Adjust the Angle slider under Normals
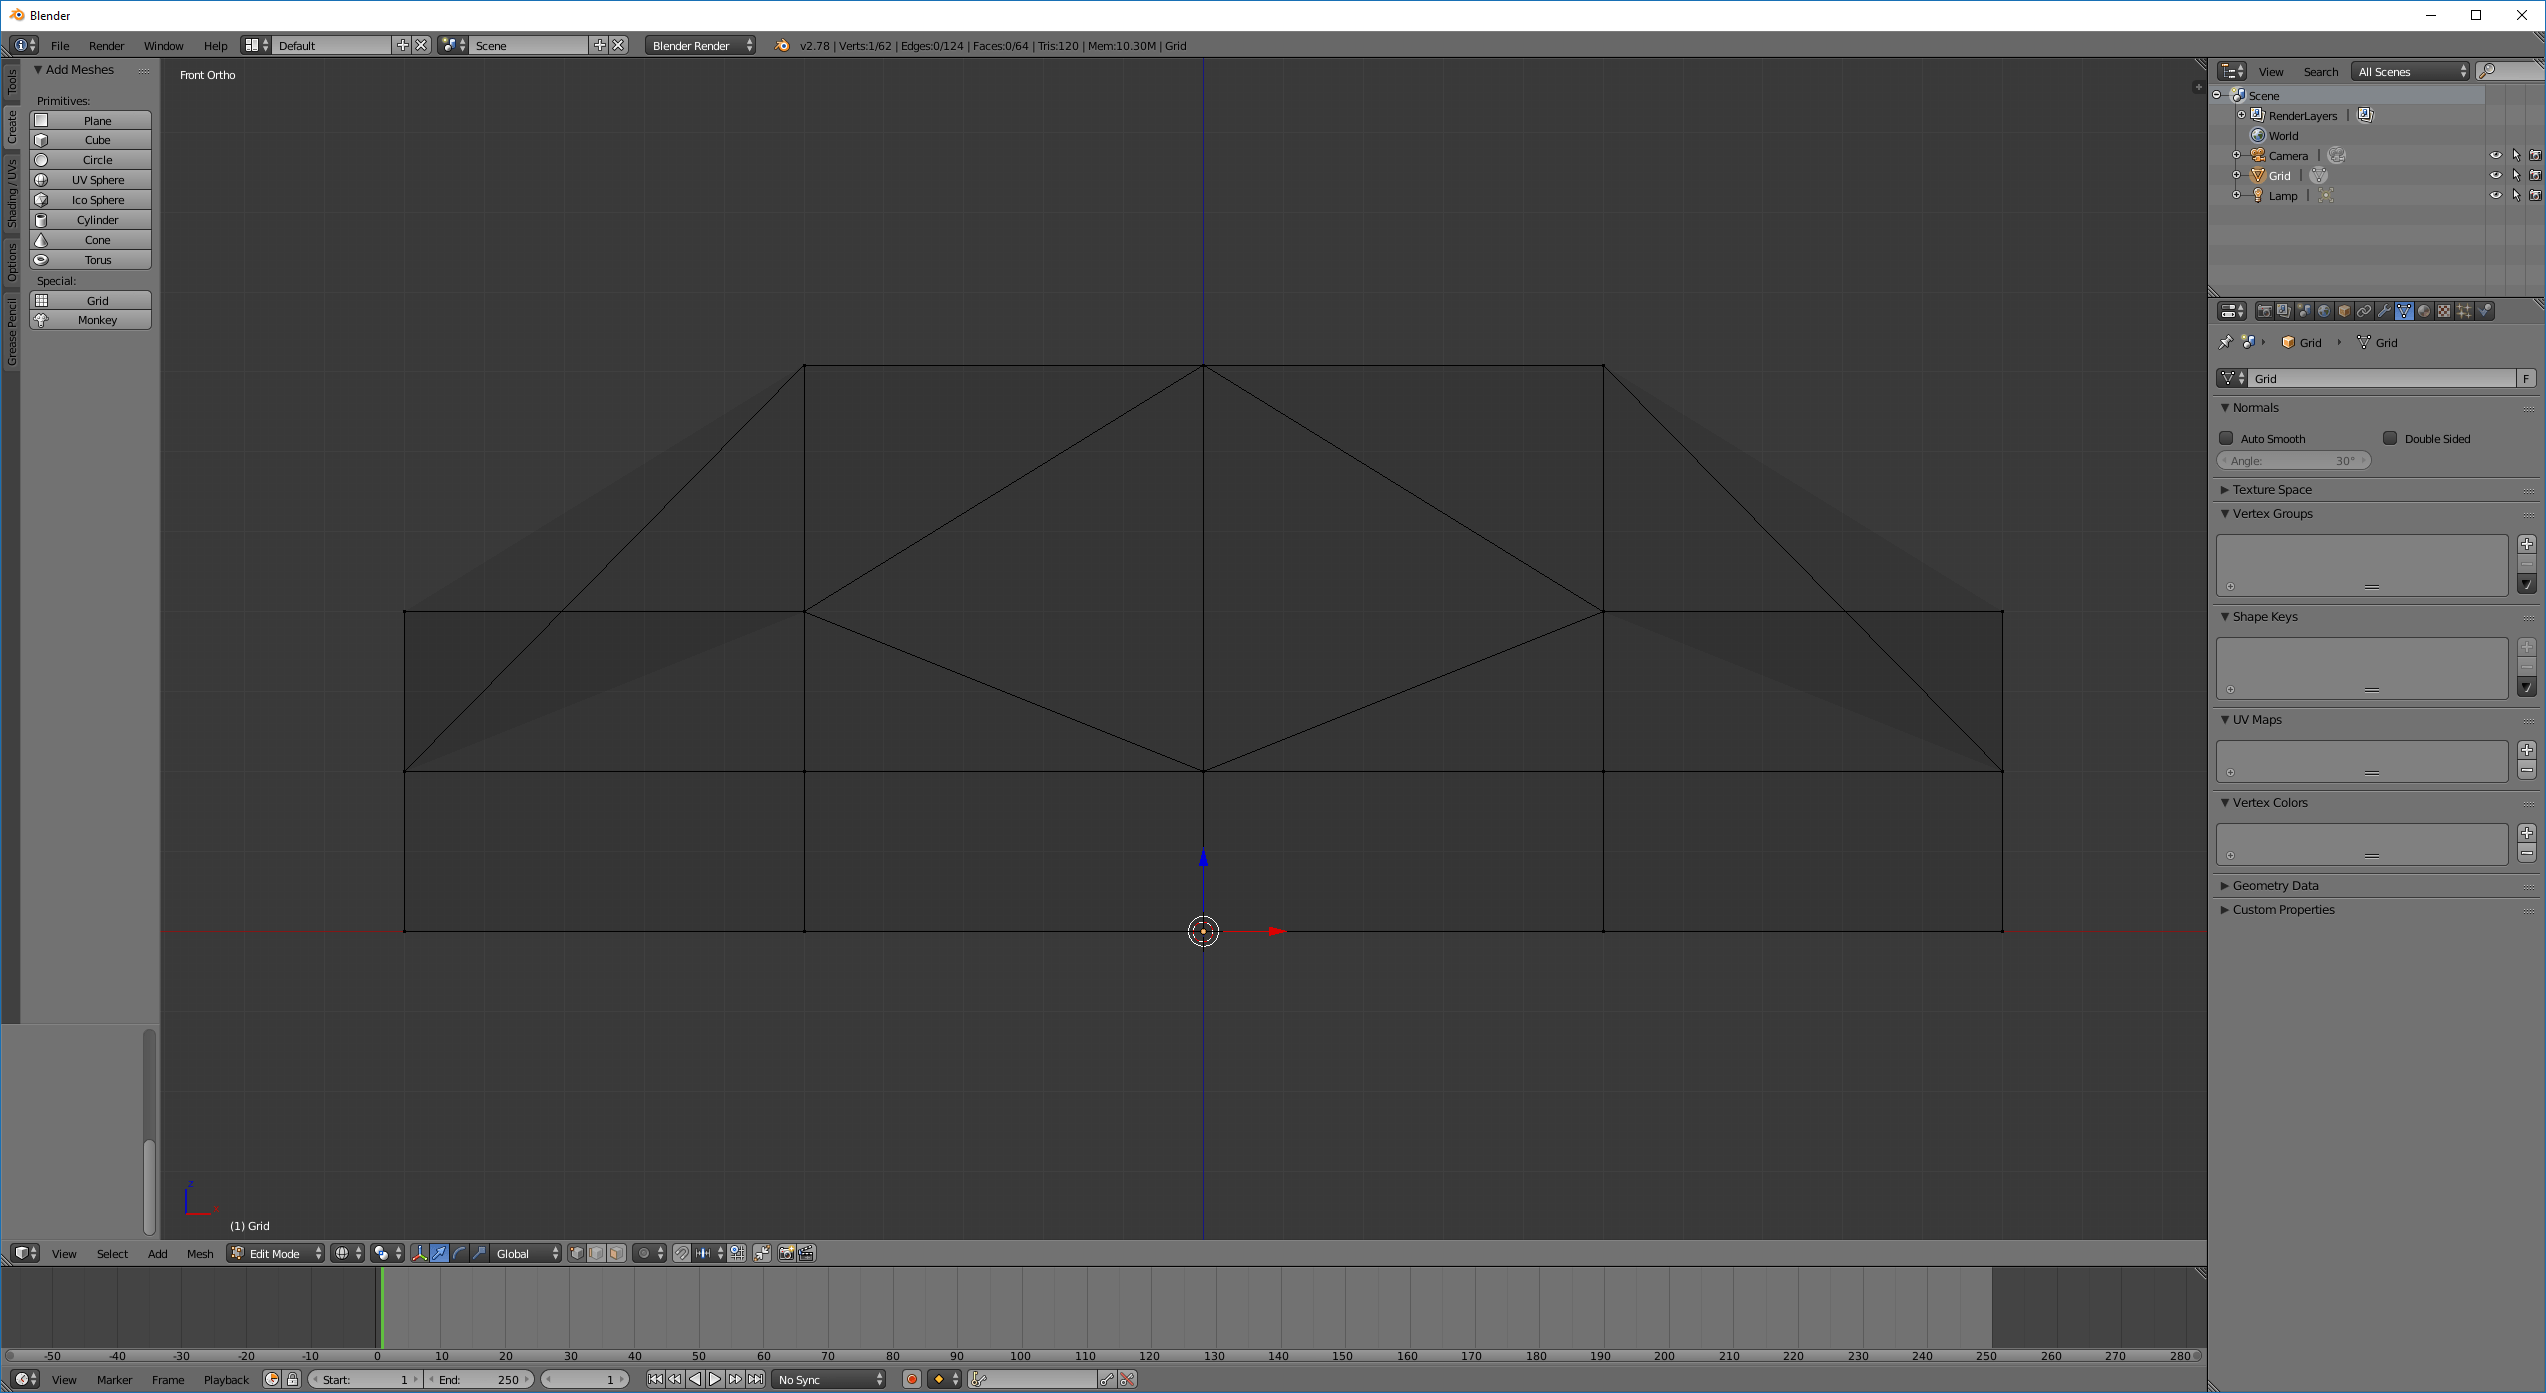 (2293, 460)
